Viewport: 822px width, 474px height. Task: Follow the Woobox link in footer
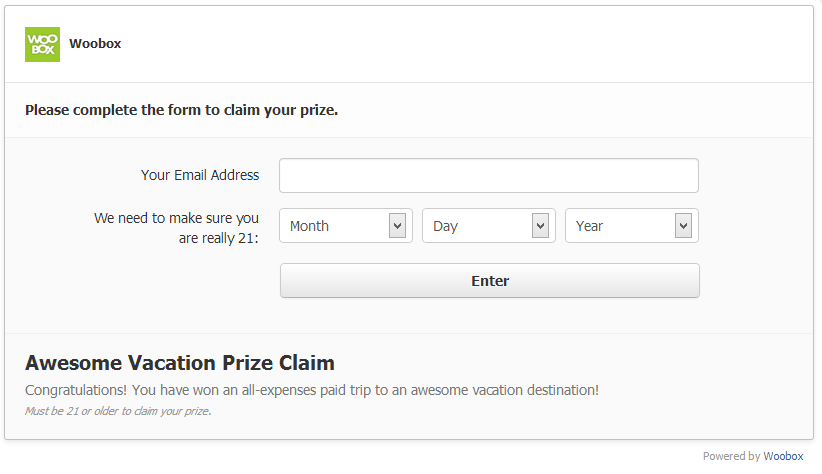783,456
